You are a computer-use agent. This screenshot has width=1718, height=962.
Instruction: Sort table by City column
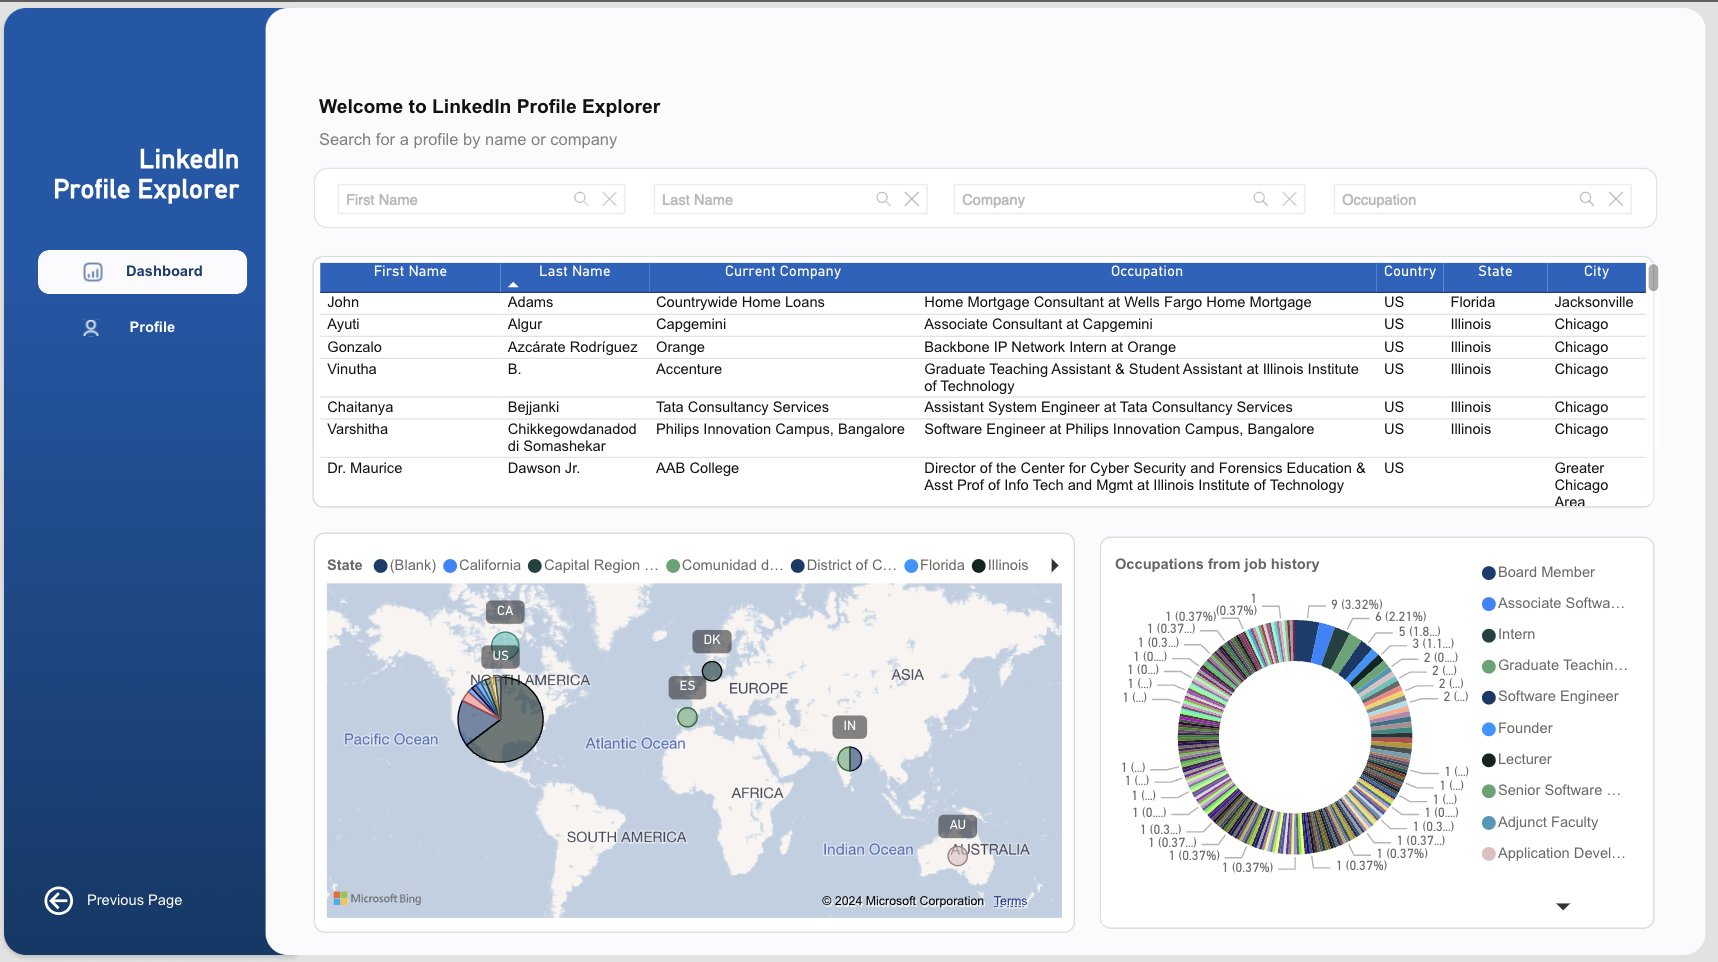click(x=1597, y=272)
